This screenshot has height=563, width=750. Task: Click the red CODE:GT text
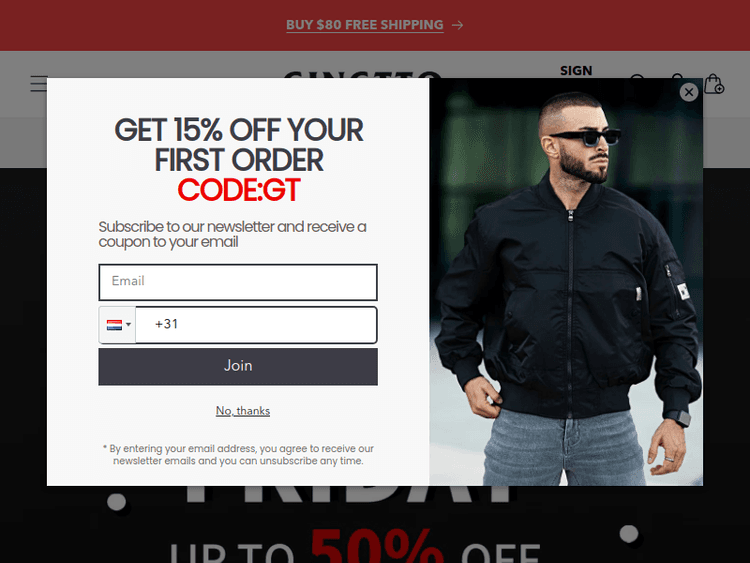pos(239,190)
